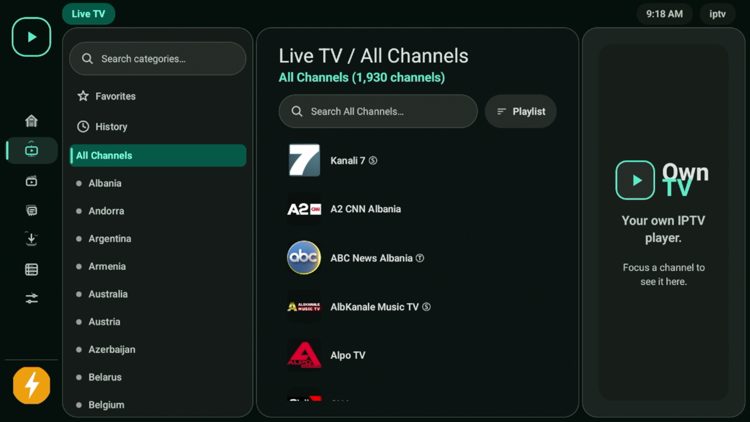Screen dimensions: 750x422
Task: Select the Belgium category
Action: 158,405
